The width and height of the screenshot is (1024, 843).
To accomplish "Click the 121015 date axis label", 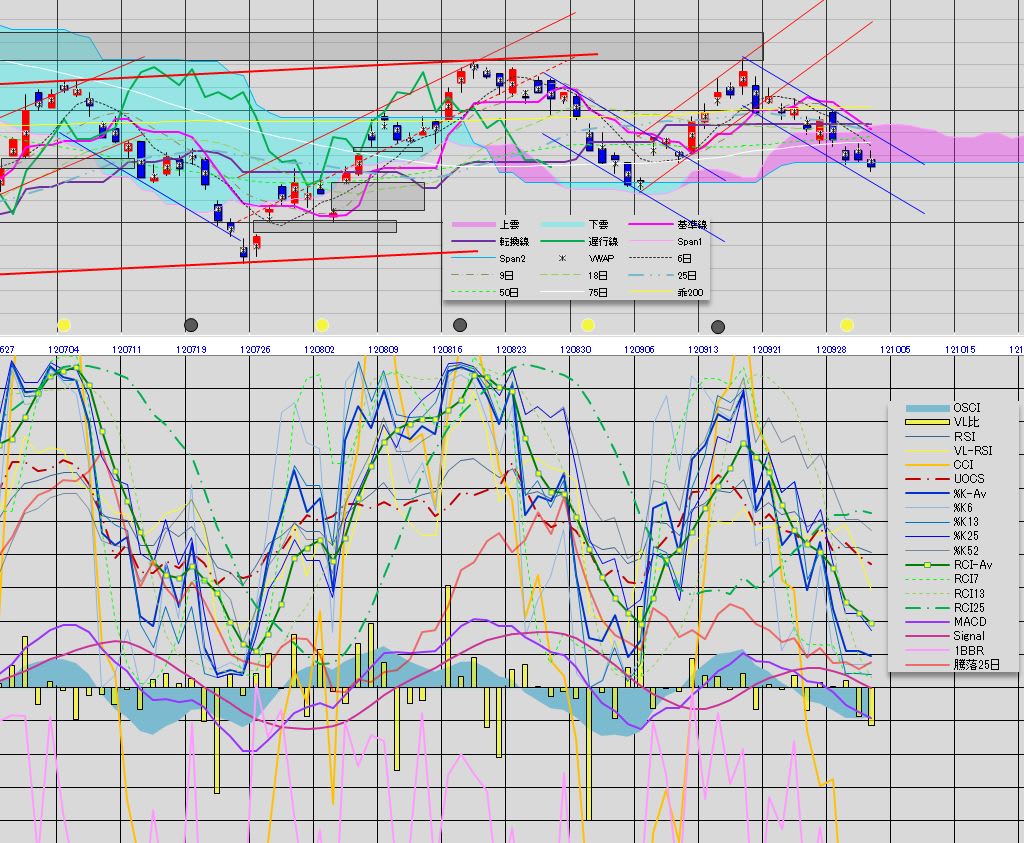I will [960, 349].
